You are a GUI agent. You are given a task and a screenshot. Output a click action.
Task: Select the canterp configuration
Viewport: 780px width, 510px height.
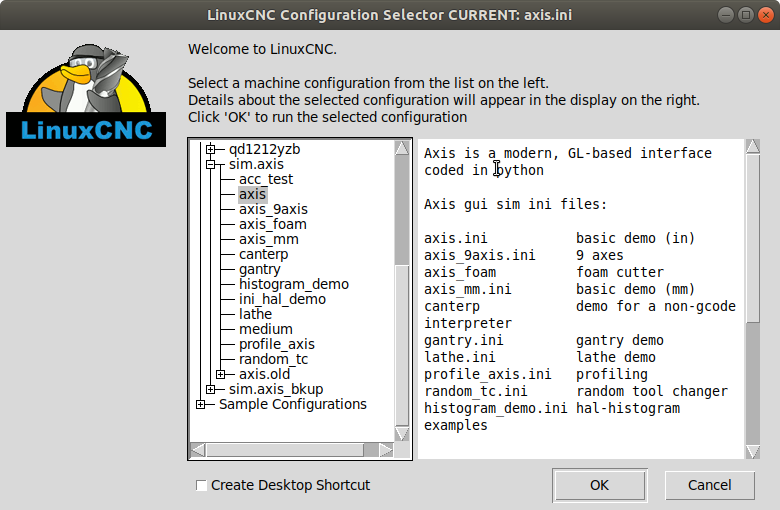pyautogui.click(x=263, y=254)
